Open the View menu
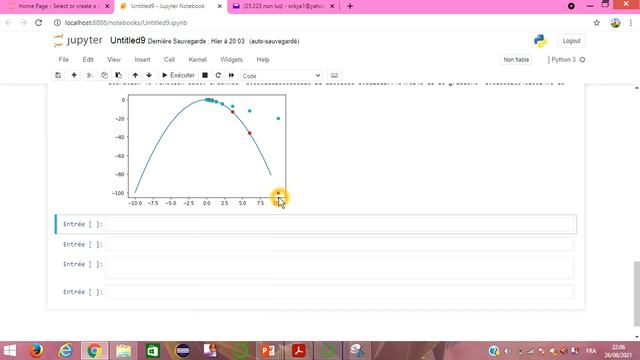Image resolution: width=640 pixels, height=360 pixels. 114,60
